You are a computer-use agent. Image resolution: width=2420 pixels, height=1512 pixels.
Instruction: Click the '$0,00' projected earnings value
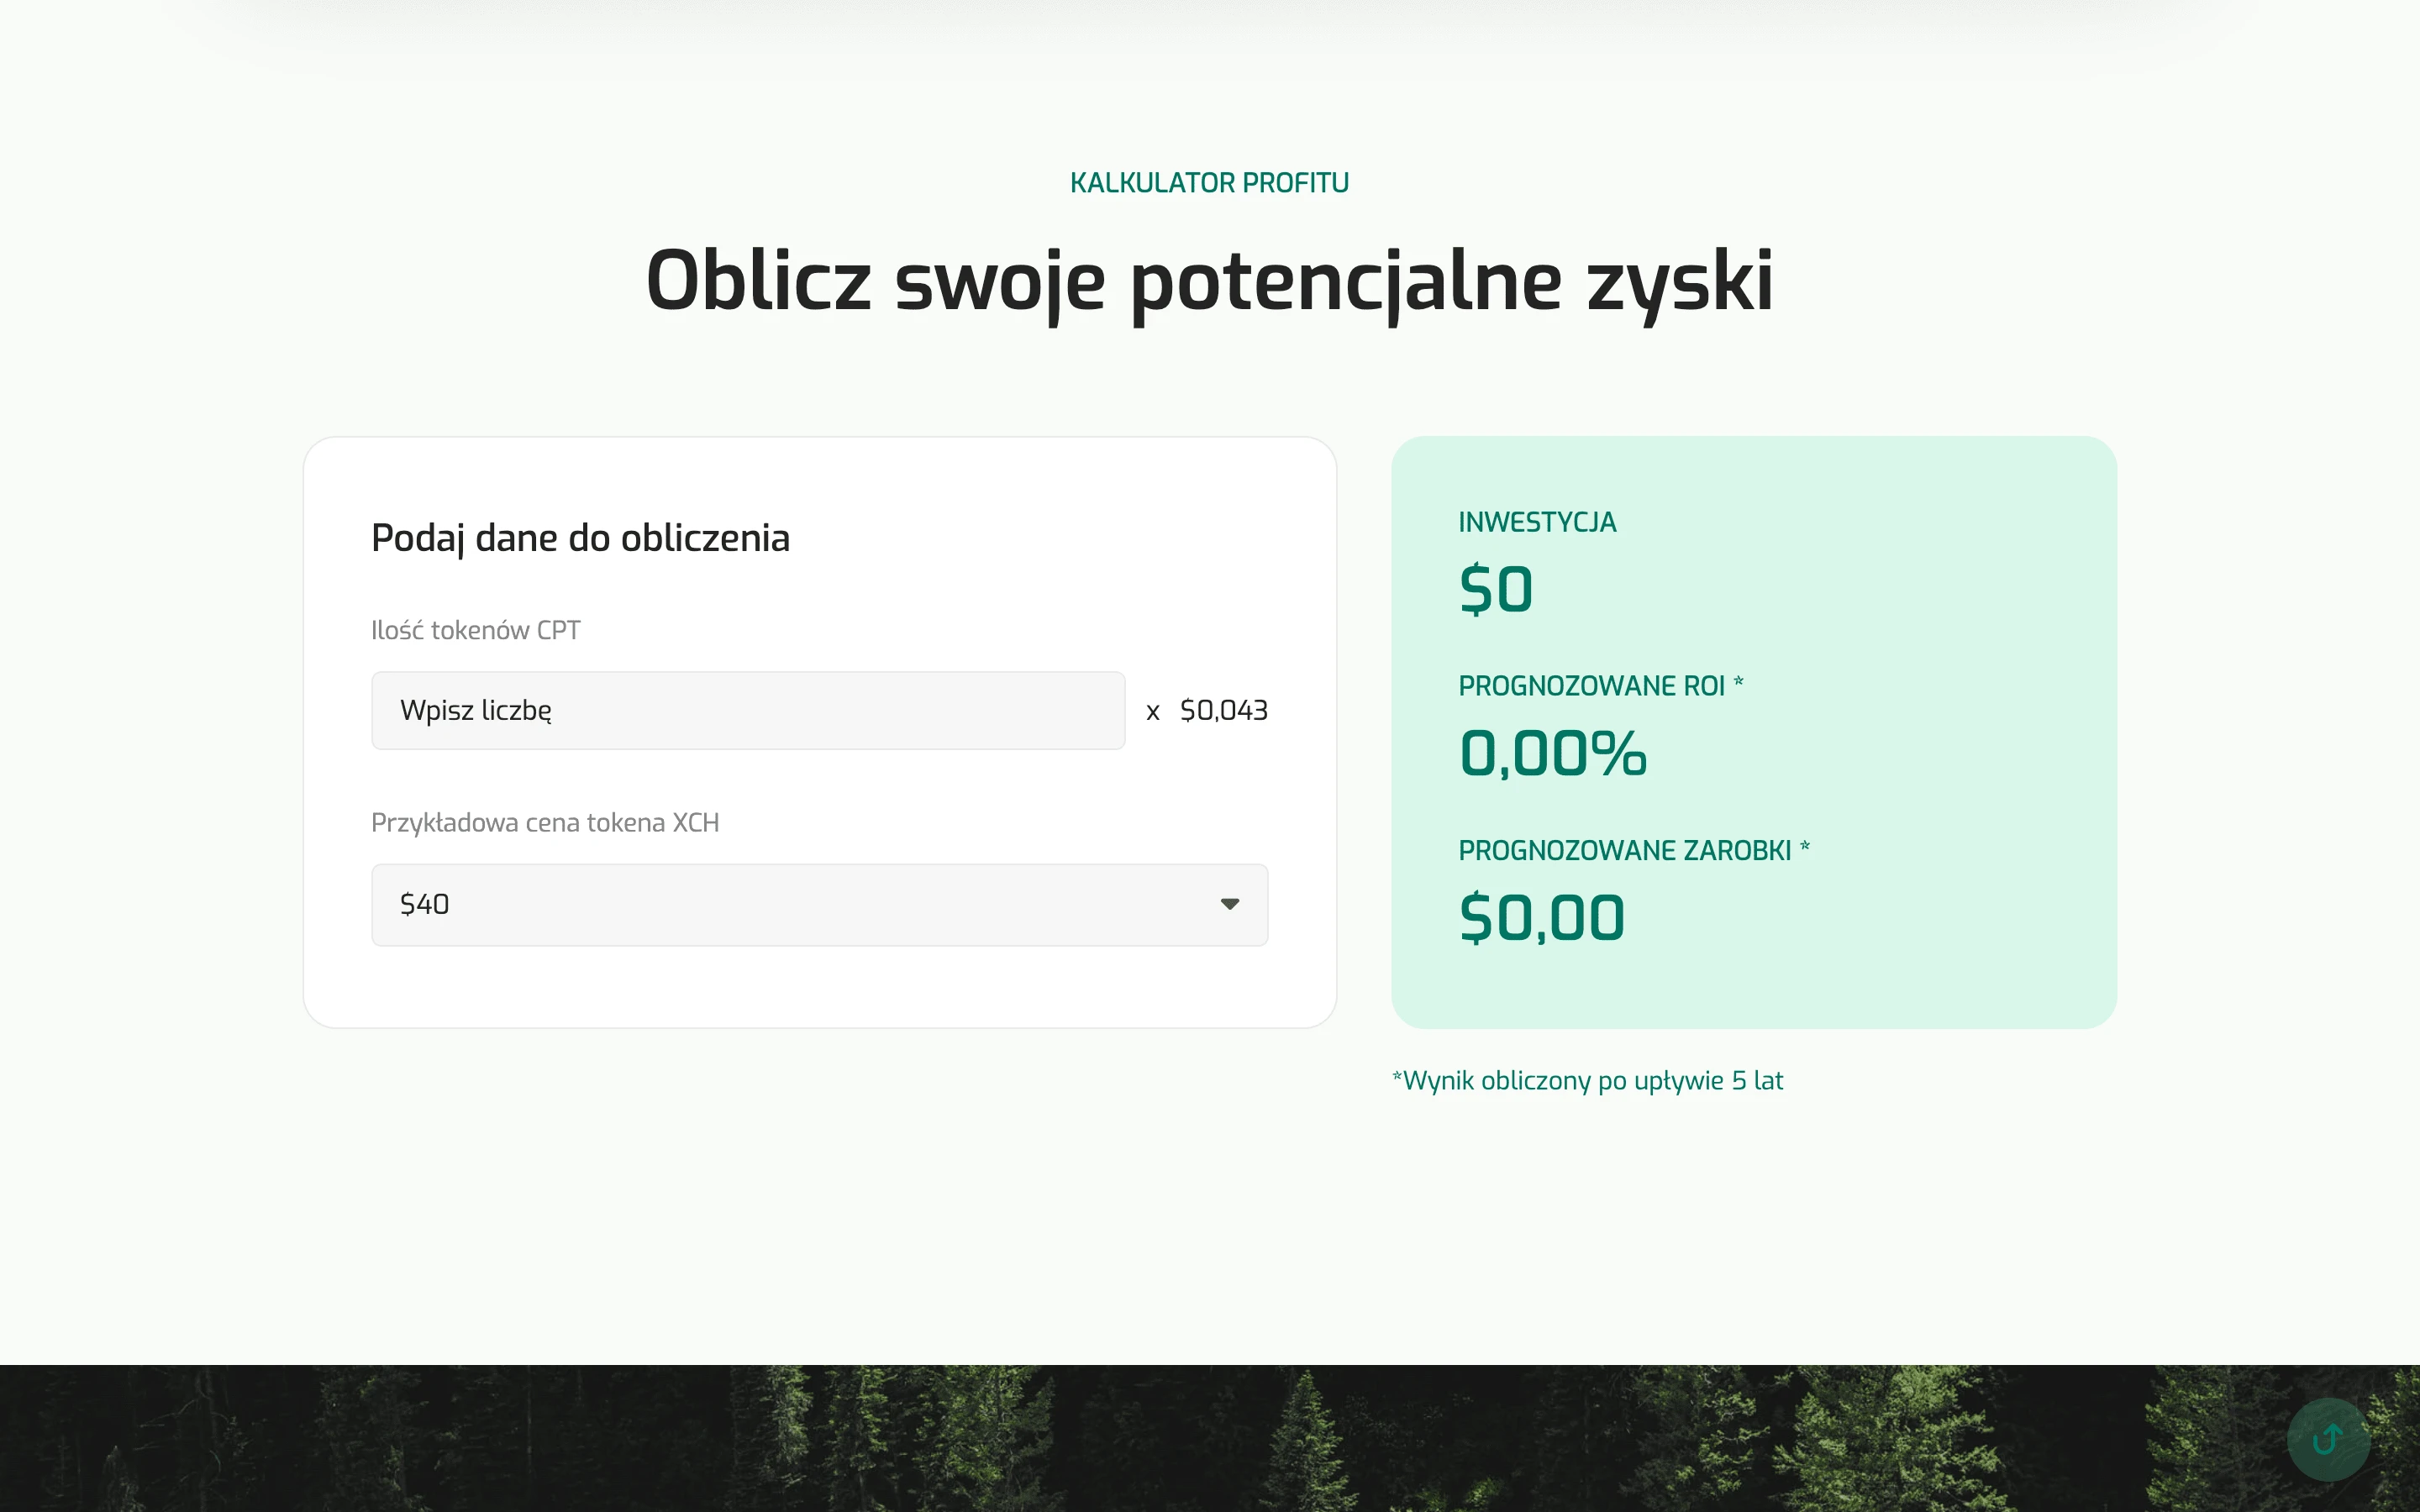click(x=1541, y=918)
